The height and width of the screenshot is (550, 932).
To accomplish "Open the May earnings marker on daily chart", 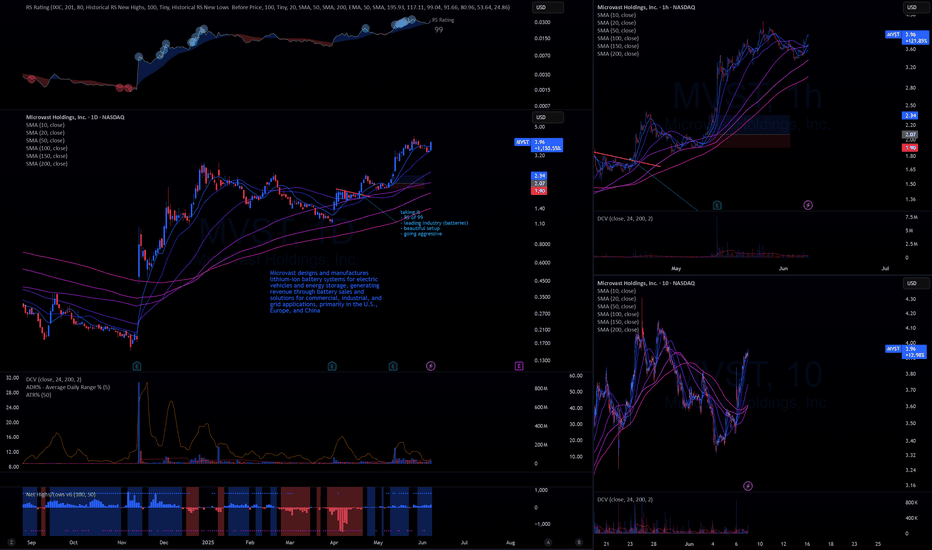I will [x=393, y=366].
